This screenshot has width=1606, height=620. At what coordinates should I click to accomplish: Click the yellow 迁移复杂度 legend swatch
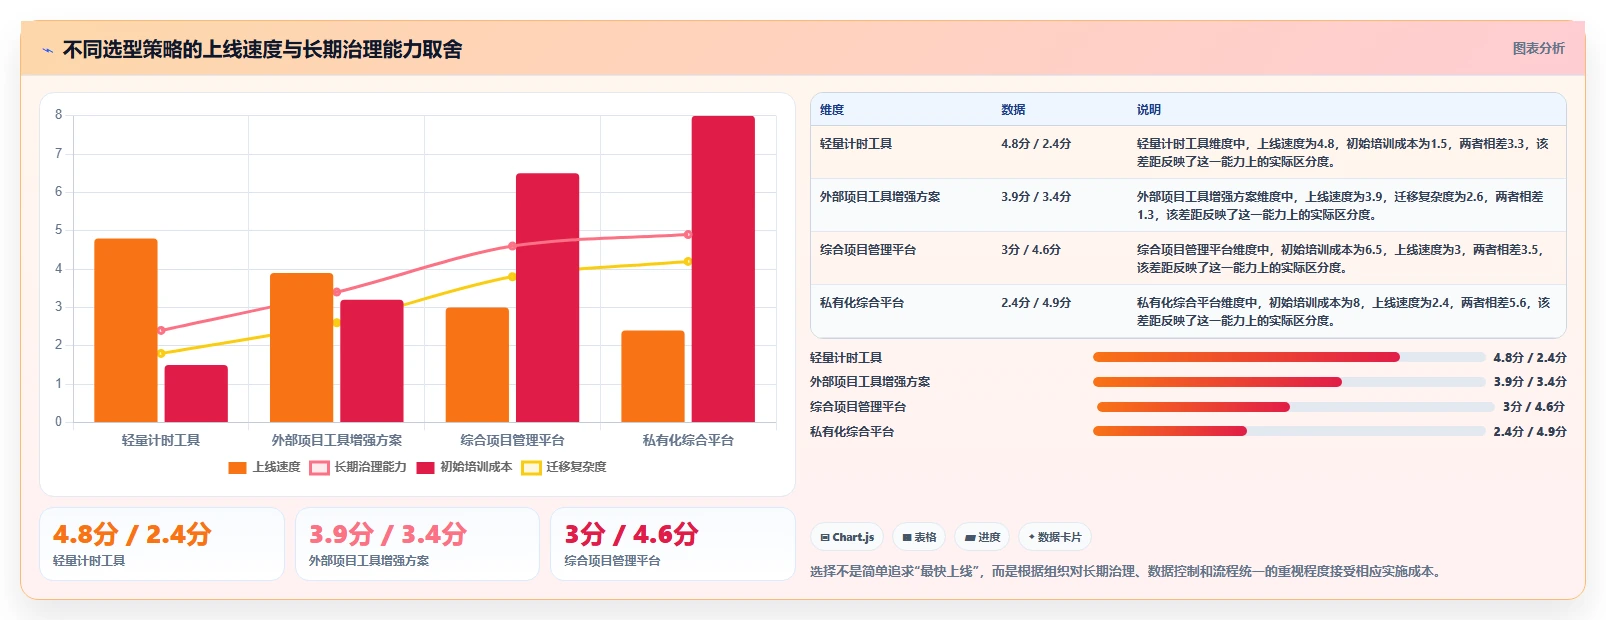click(531, 468)
